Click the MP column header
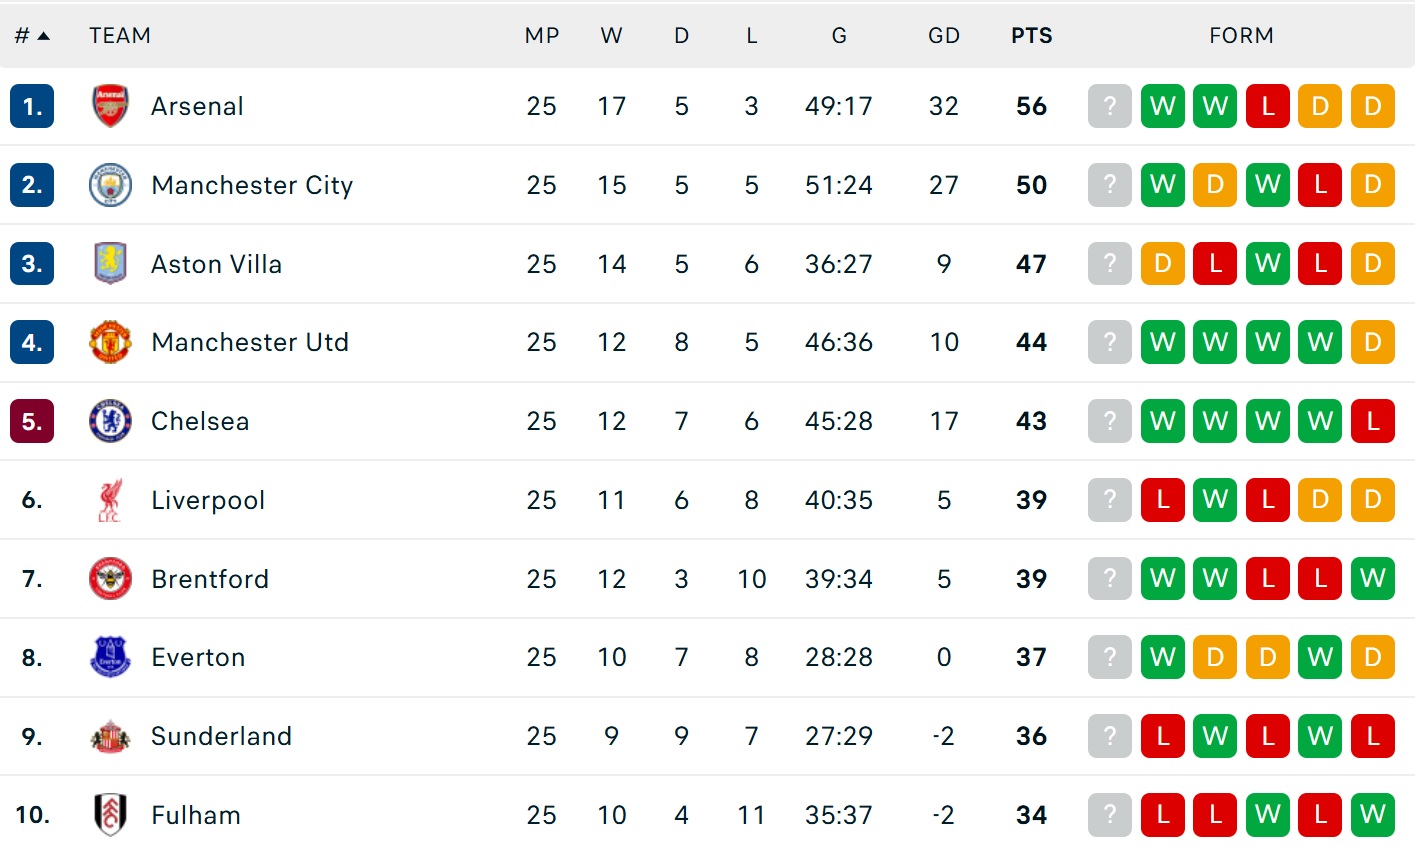 tap(541, 36)
